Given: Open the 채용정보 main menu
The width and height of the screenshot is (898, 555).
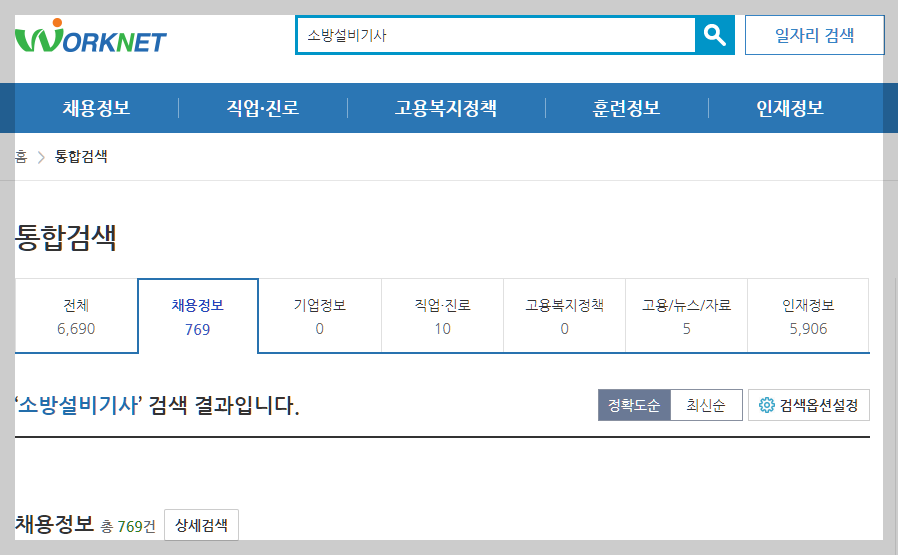Looking at the screenshot, I should pos(96,108).
